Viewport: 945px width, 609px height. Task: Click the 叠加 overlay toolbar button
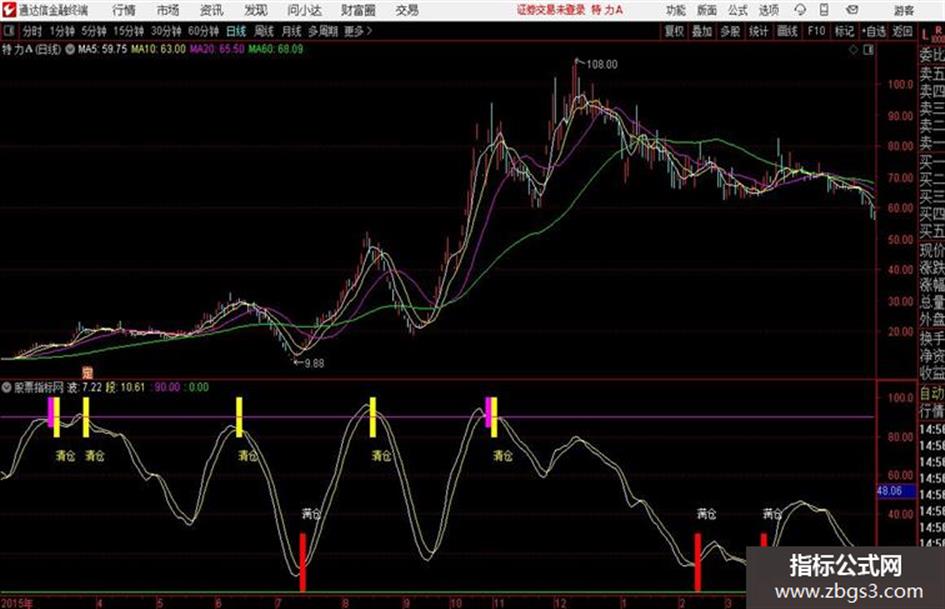click(702, 31)
